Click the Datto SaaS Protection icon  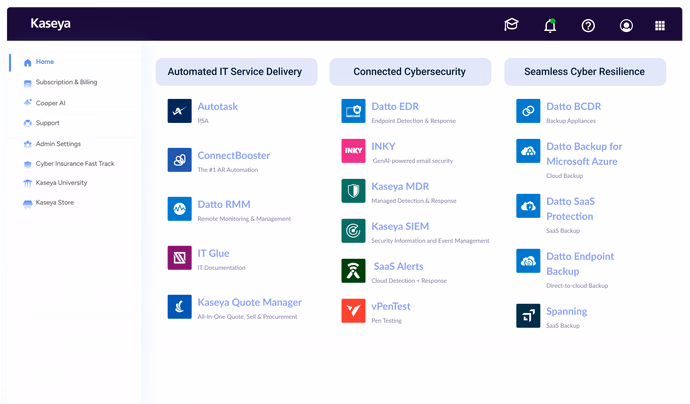point(528,206)
